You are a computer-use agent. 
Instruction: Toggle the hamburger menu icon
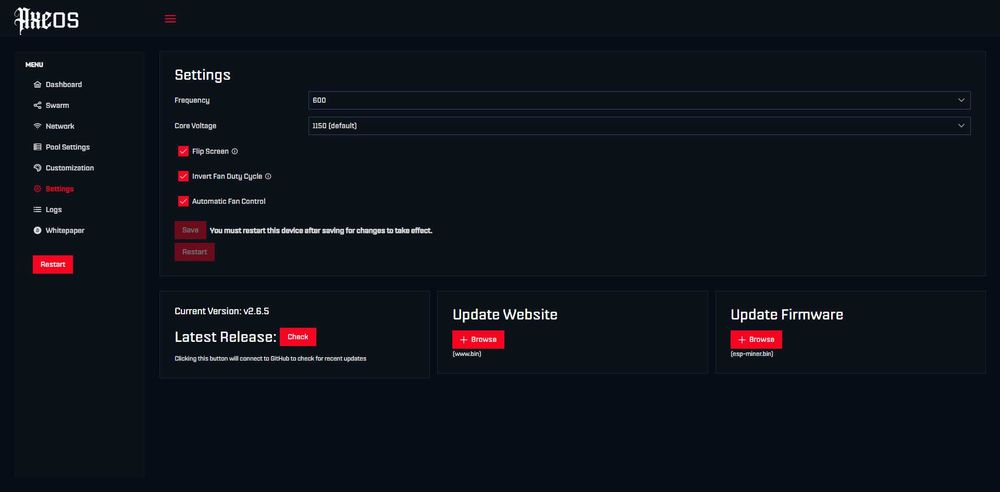click(x=170, y=19)
